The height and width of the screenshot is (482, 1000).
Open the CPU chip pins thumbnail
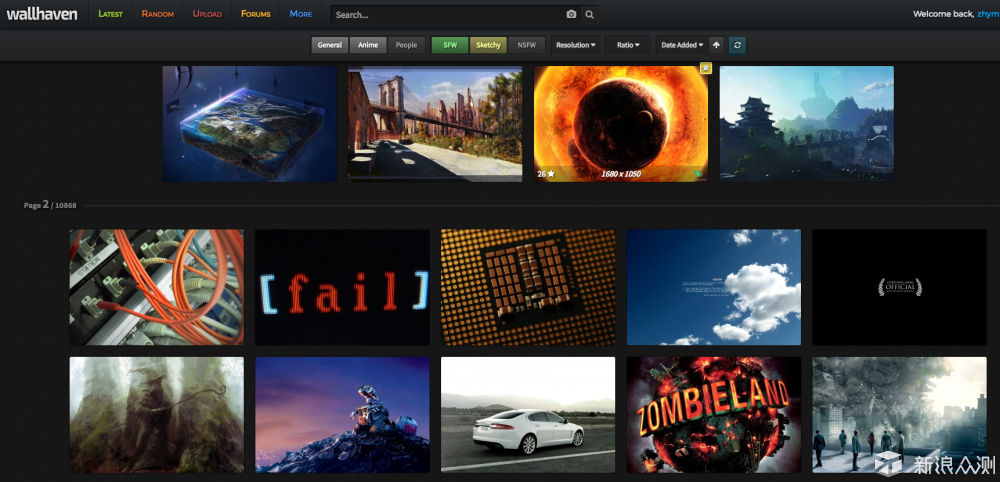click(528, 288)
